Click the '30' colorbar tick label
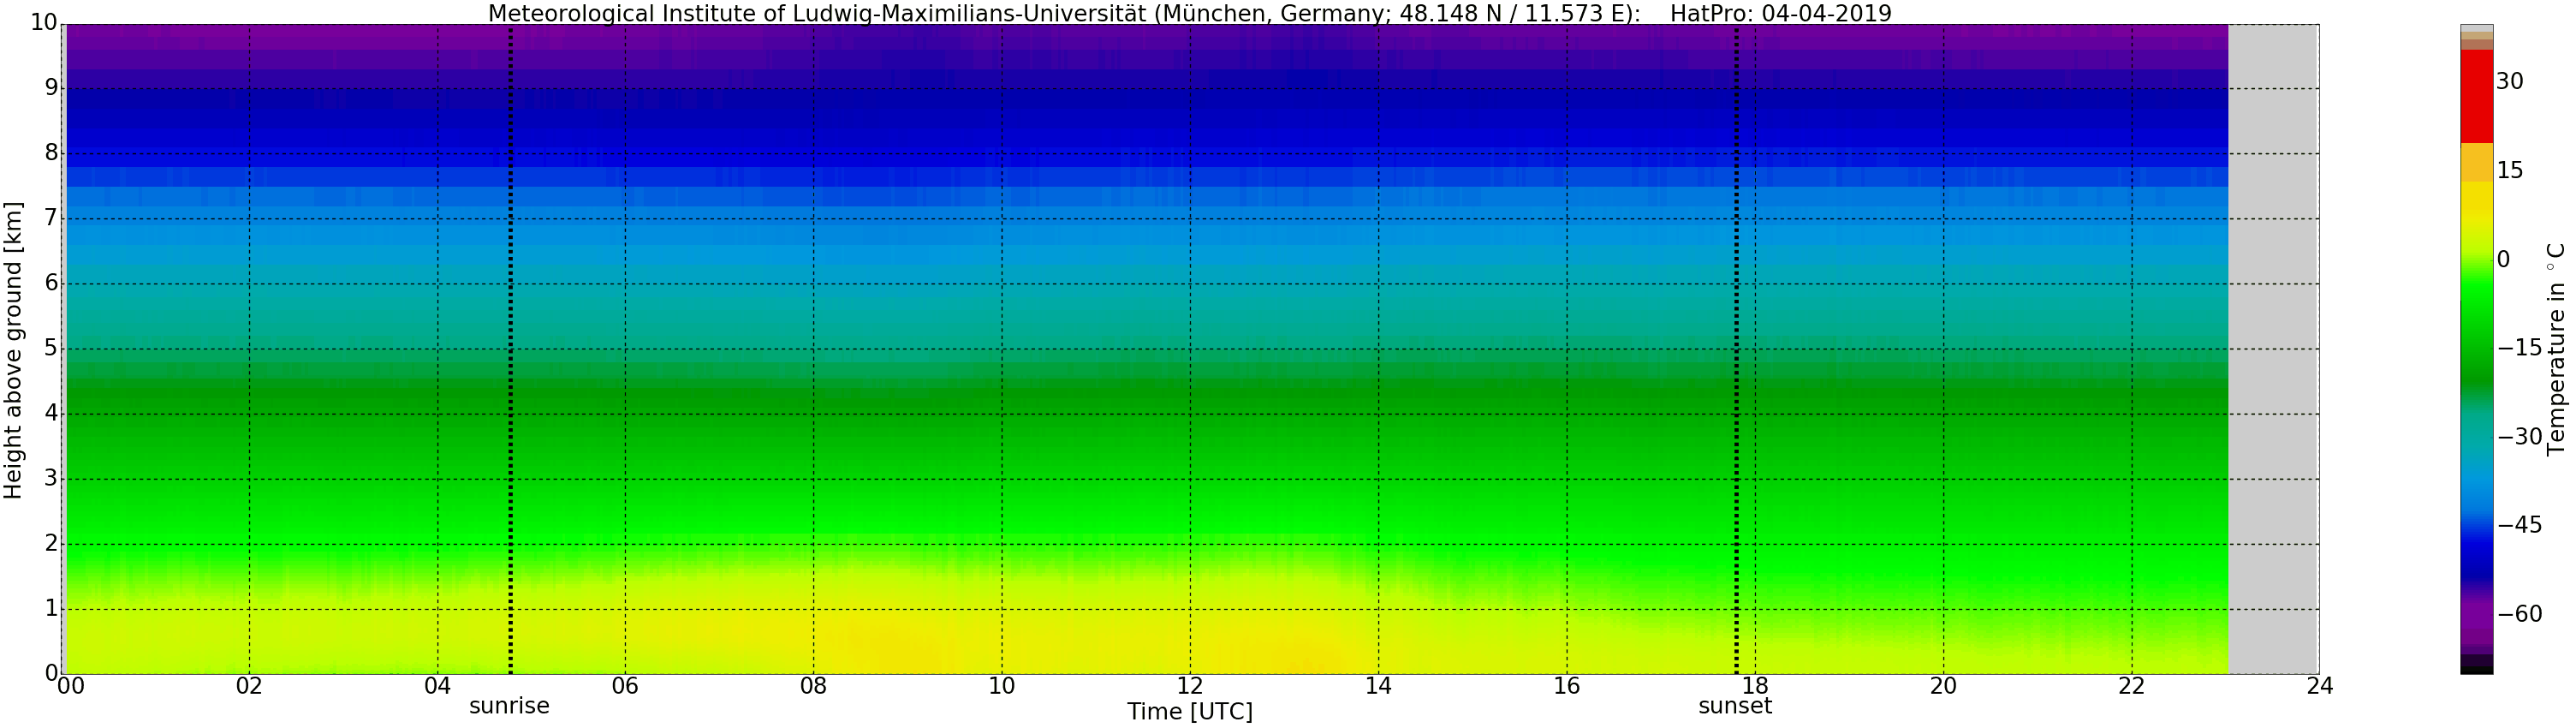 pos(2510,82)
